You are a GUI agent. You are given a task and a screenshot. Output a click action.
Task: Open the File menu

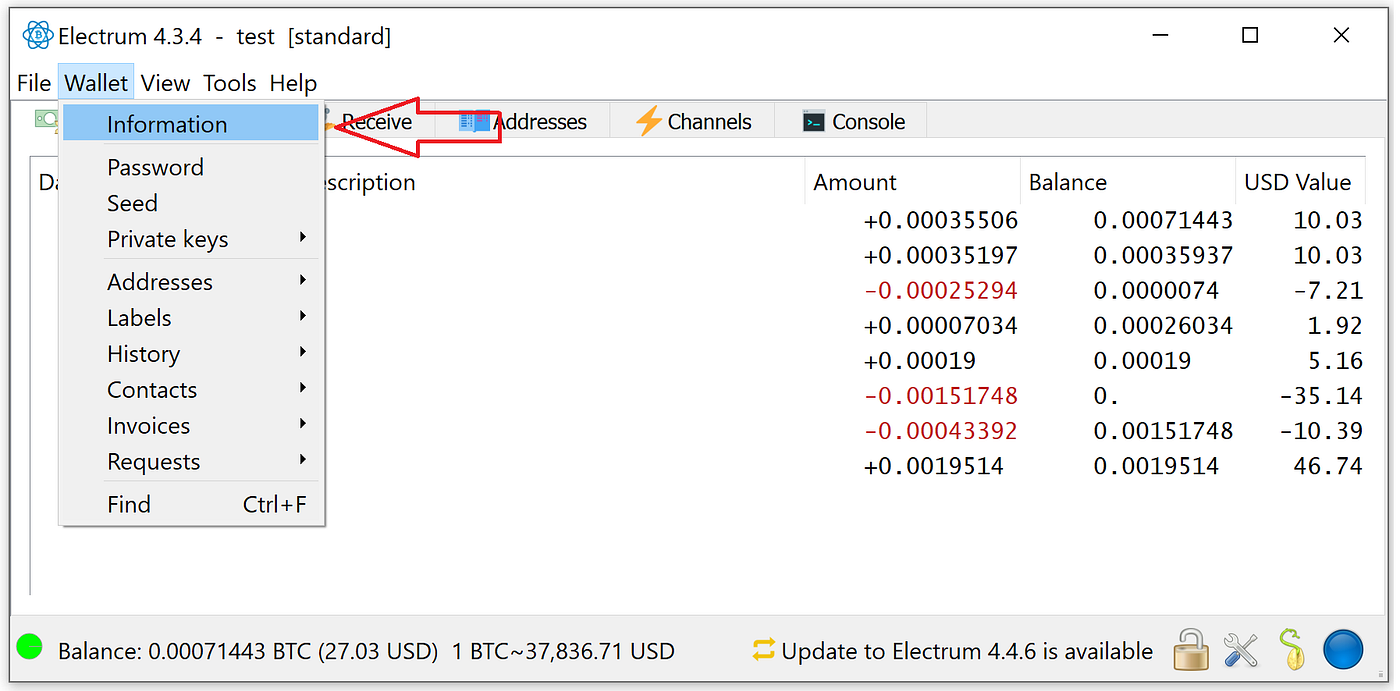point(34,83)
